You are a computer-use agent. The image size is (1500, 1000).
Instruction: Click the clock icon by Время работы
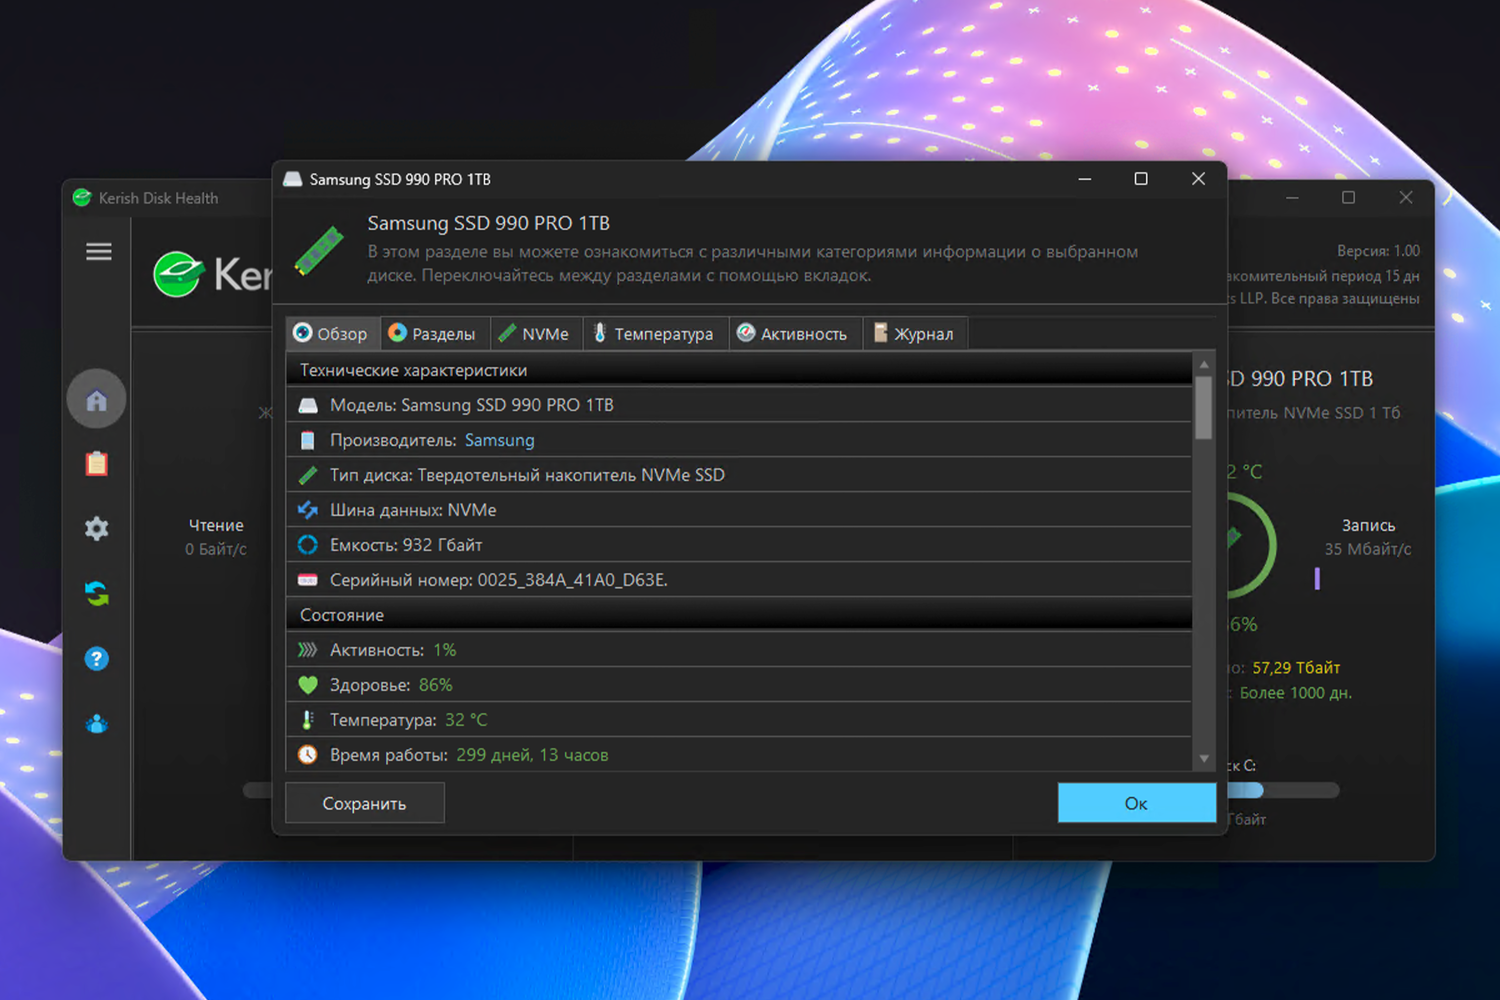(308, 755)
